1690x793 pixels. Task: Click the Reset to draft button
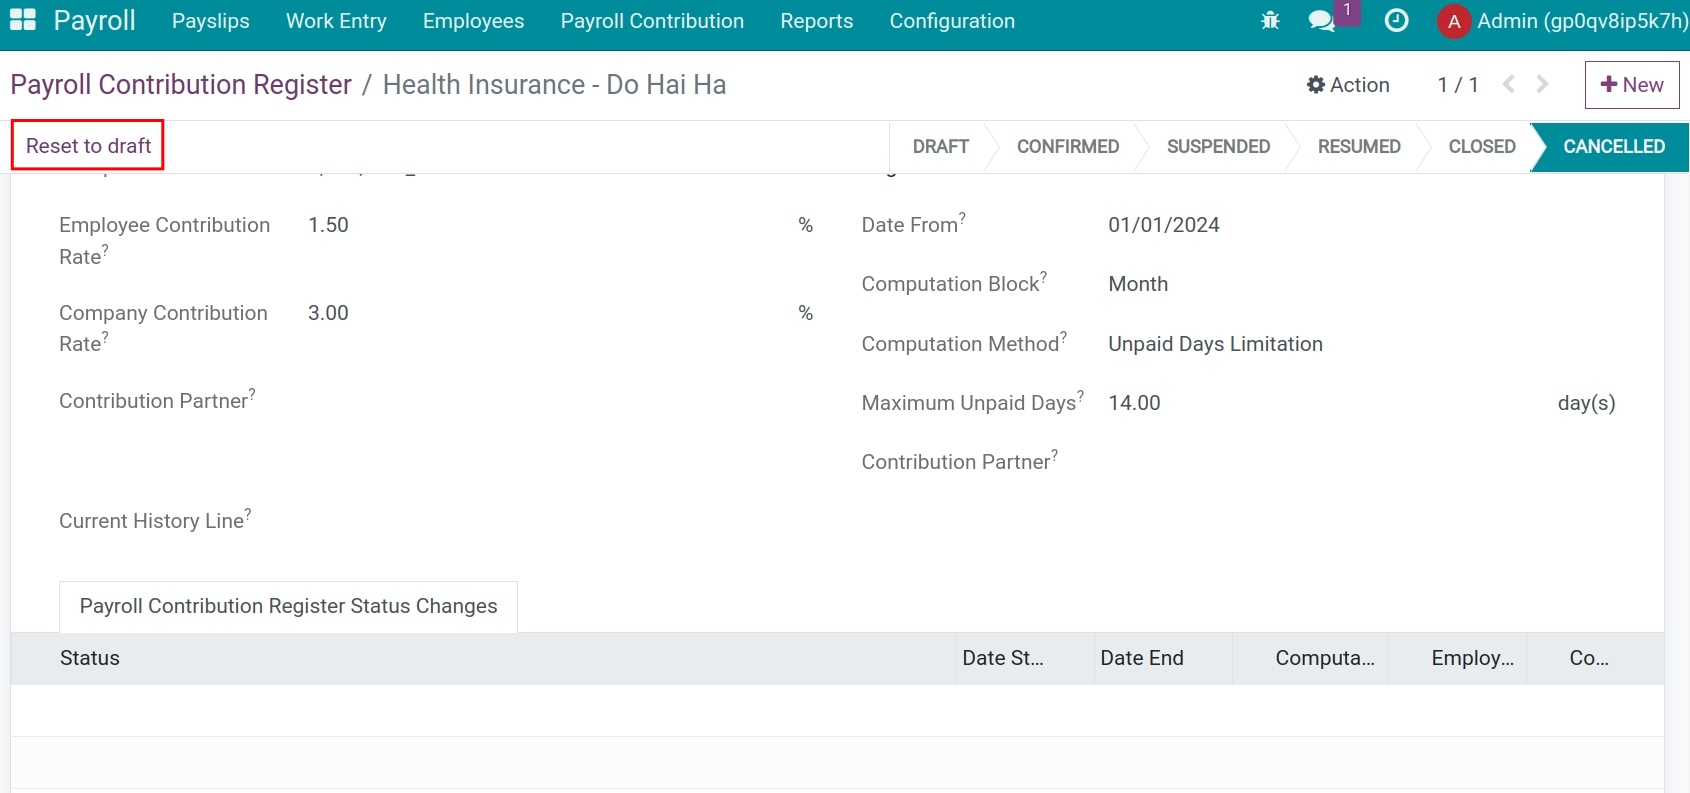point(88,146)
